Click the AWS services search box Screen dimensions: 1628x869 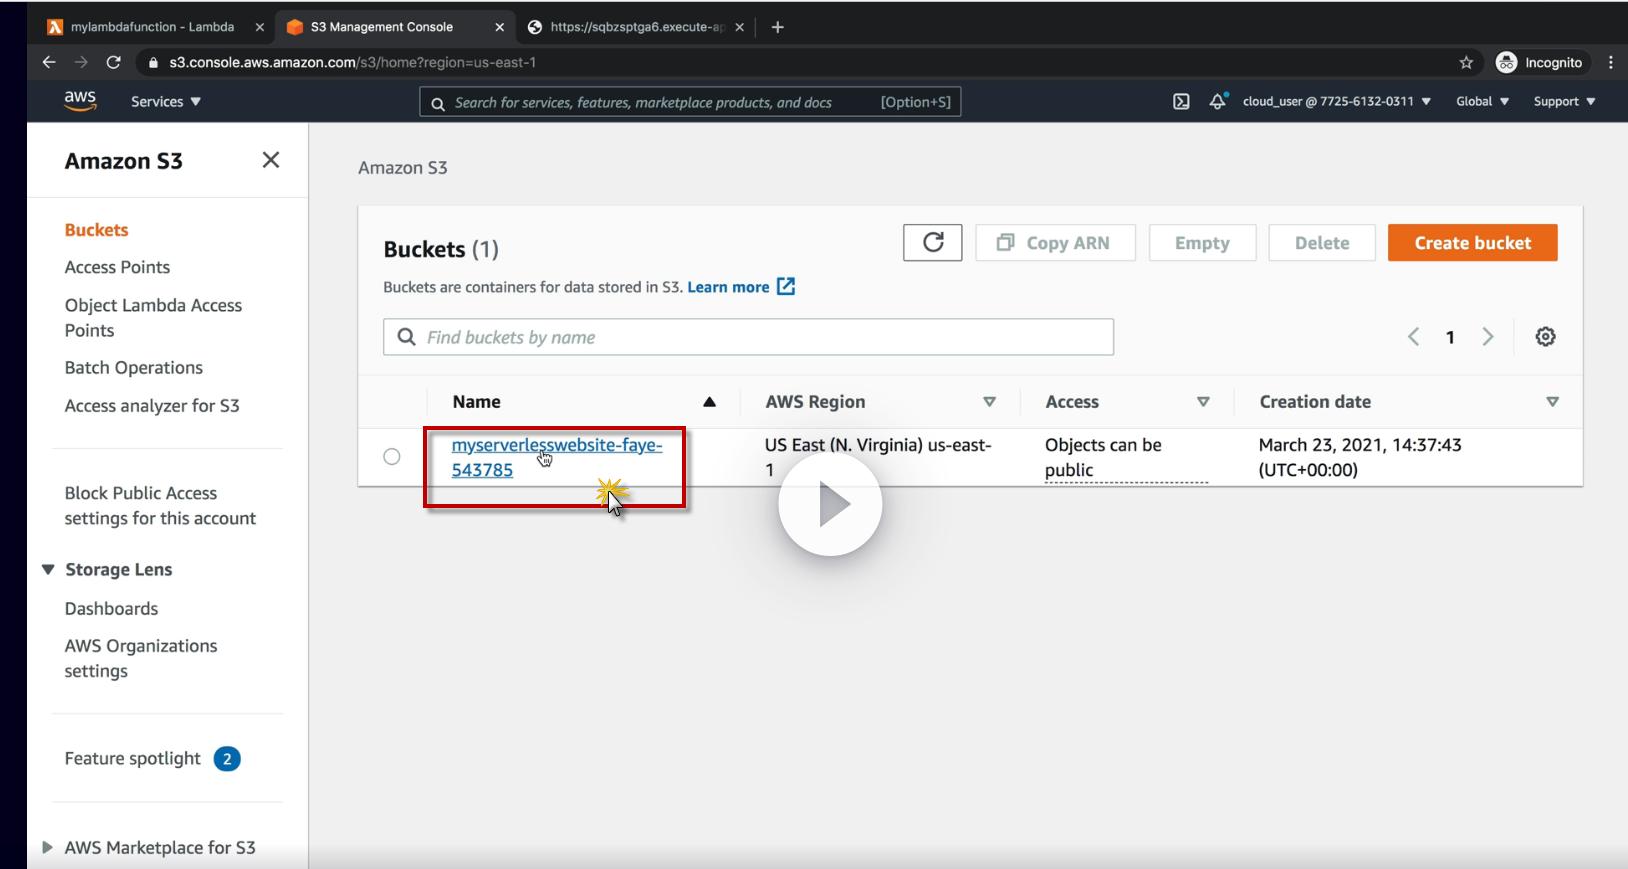pyautogui.click(x=690, y=102)
